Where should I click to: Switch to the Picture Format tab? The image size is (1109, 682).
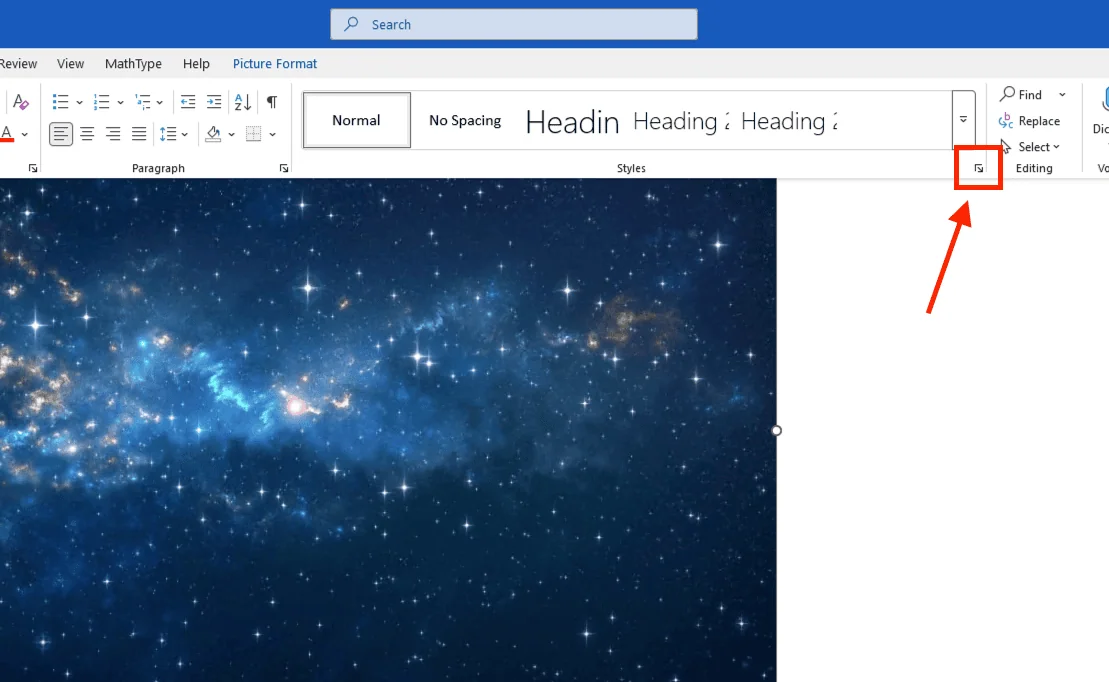(274, 64)
